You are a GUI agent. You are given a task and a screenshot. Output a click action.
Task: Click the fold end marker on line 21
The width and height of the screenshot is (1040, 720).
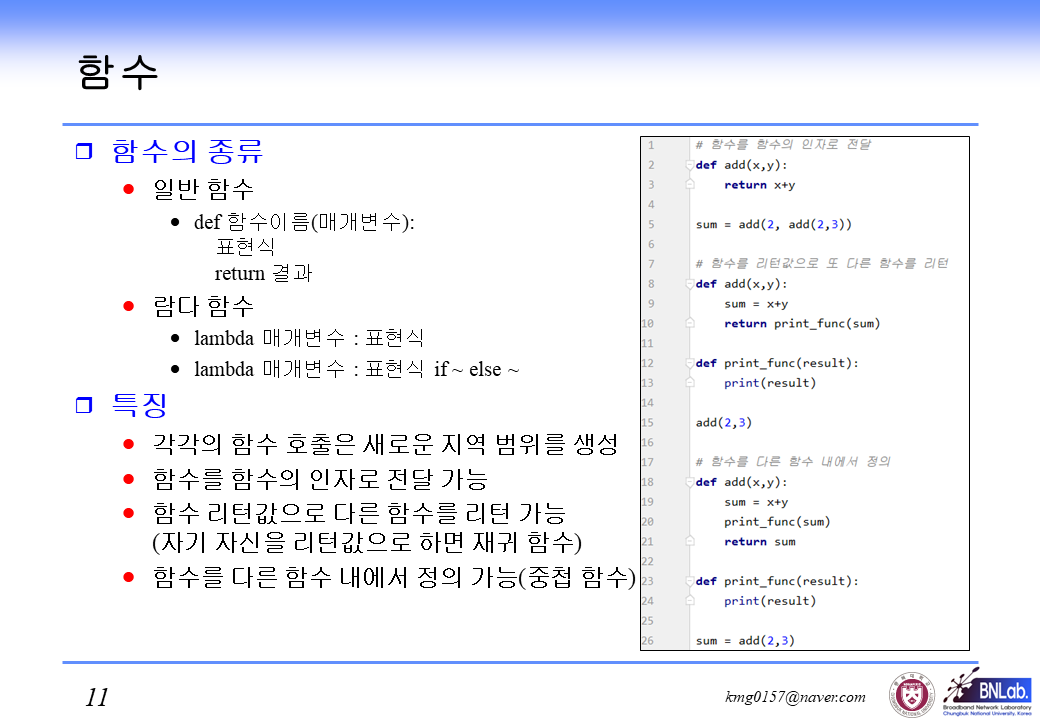coord(690,541)
